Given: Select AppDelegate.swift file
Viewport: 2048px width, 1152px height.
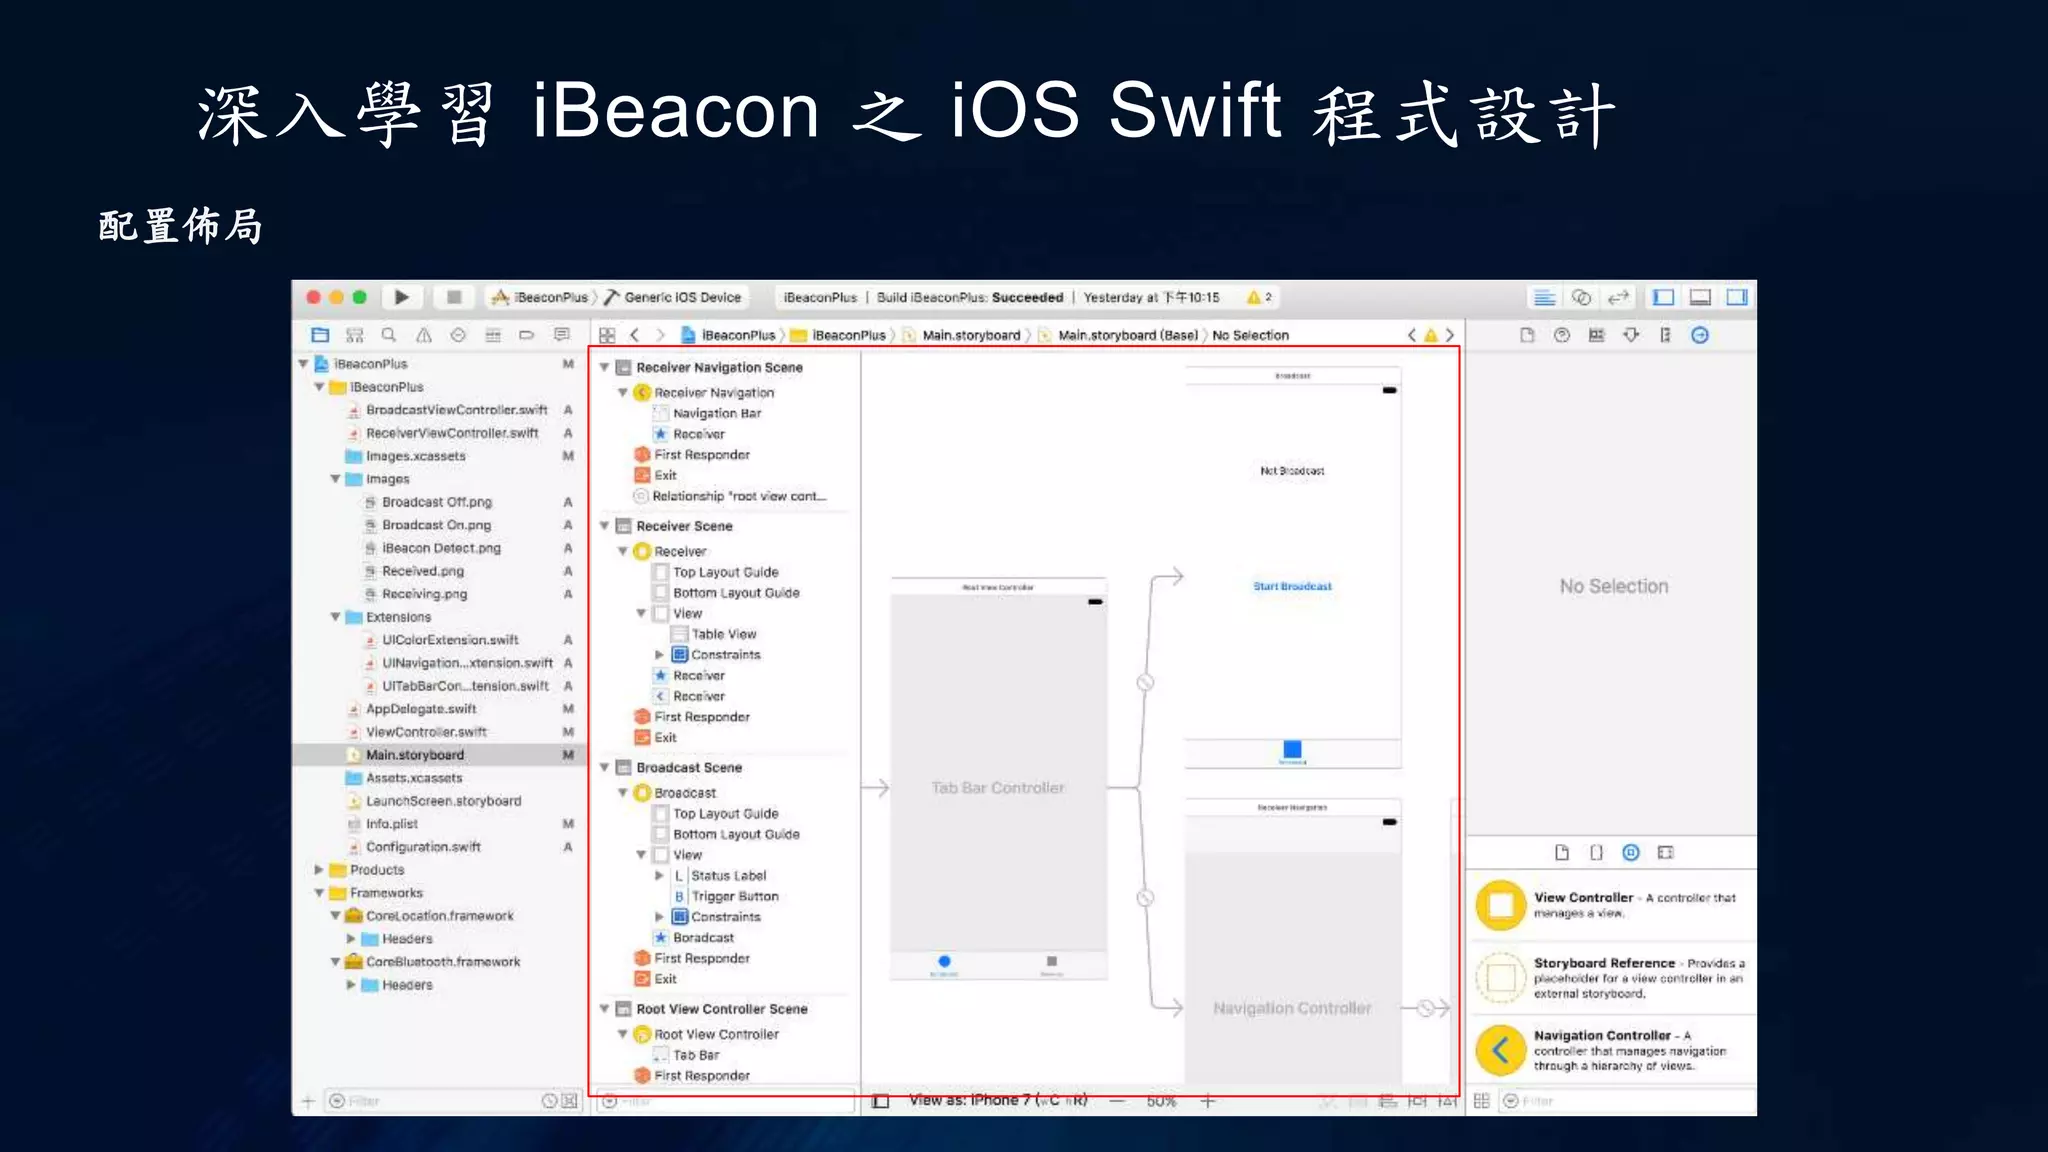Looking at the screenshot, I should pos(420,709).
